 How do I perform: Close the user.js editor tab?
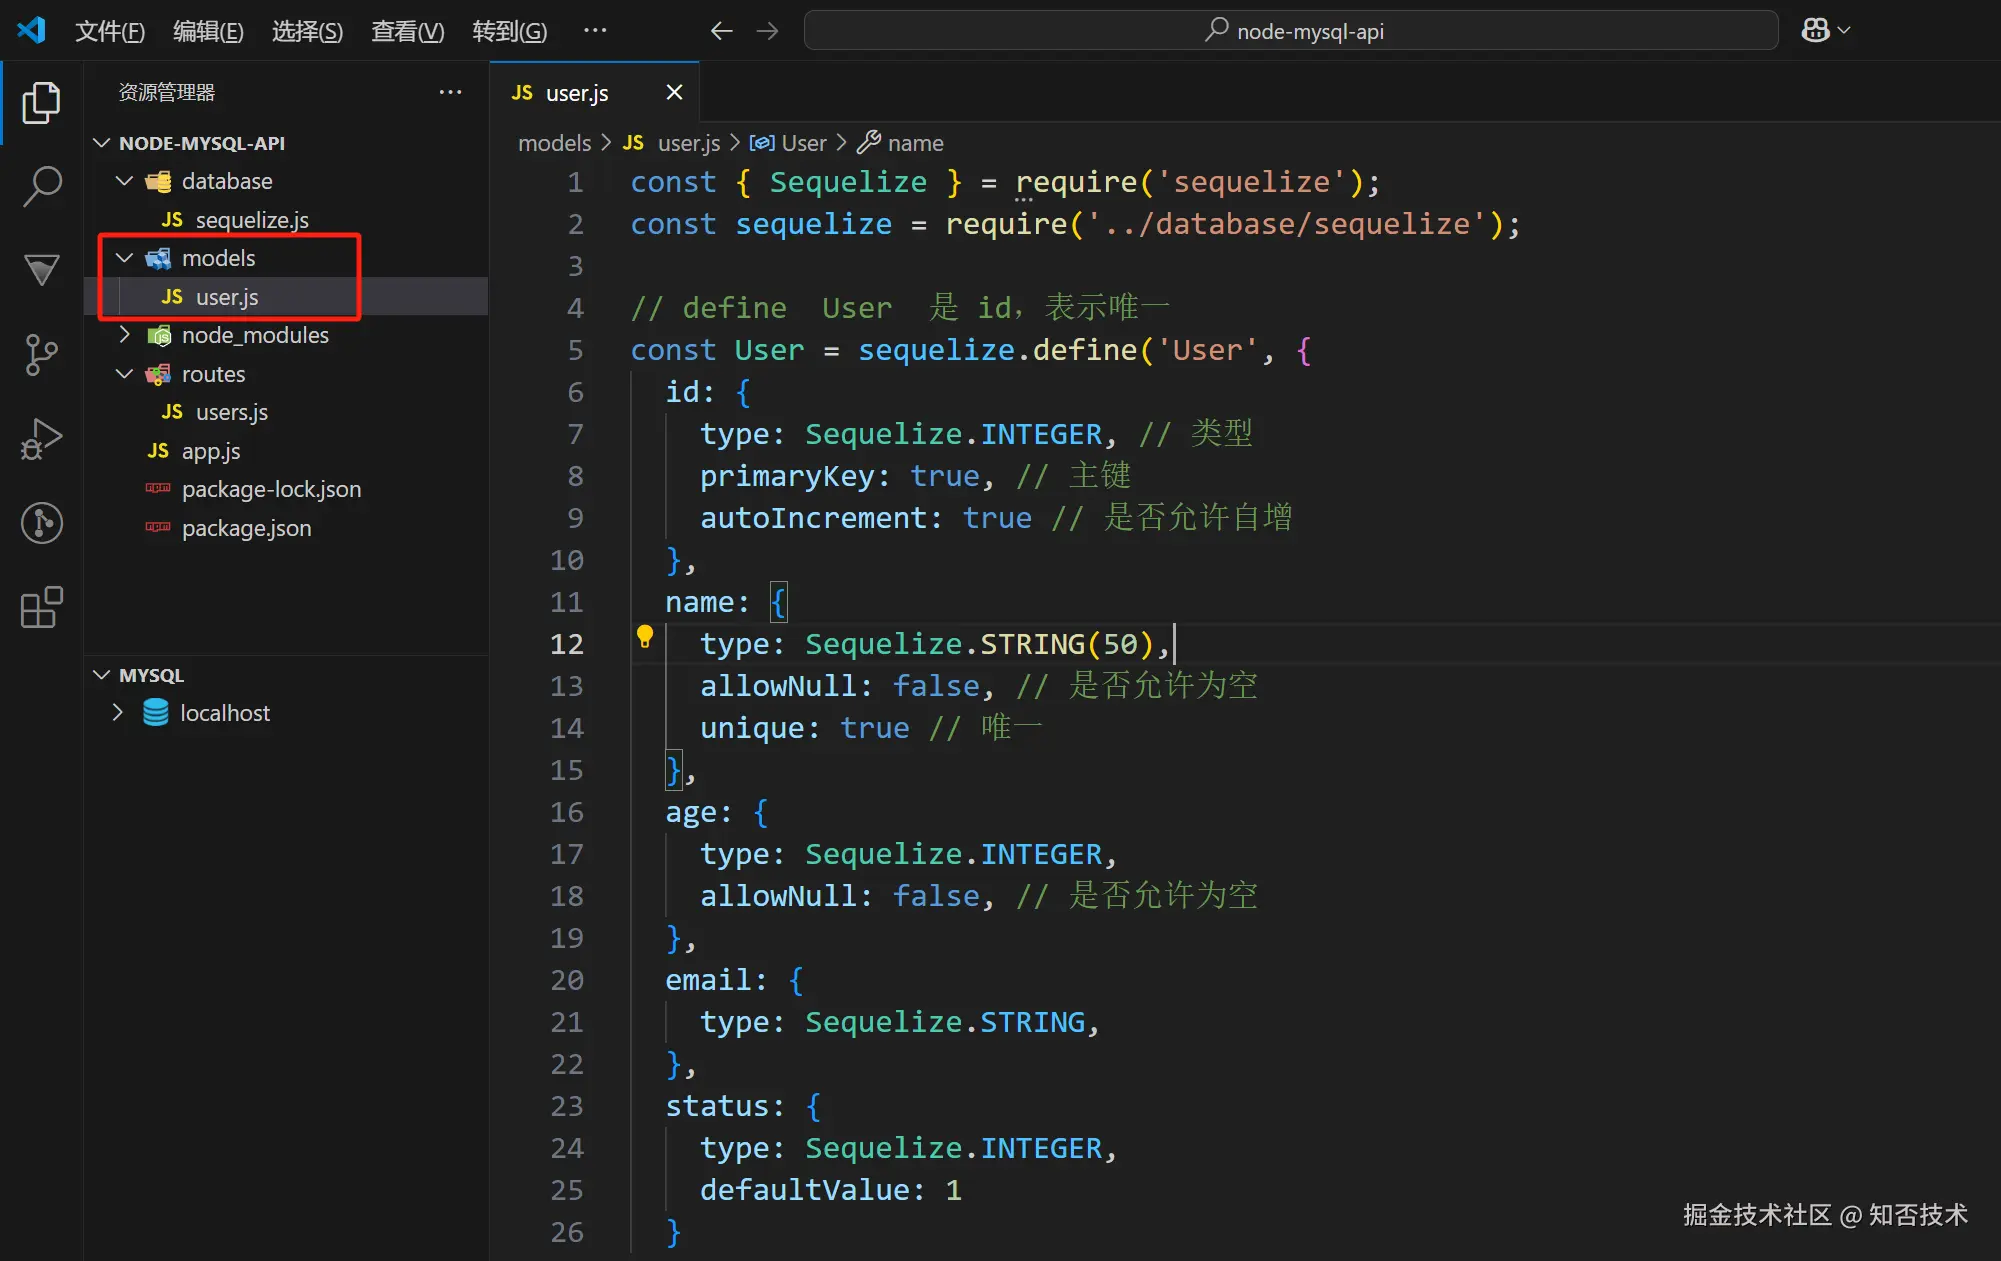[x=674, y=93]
